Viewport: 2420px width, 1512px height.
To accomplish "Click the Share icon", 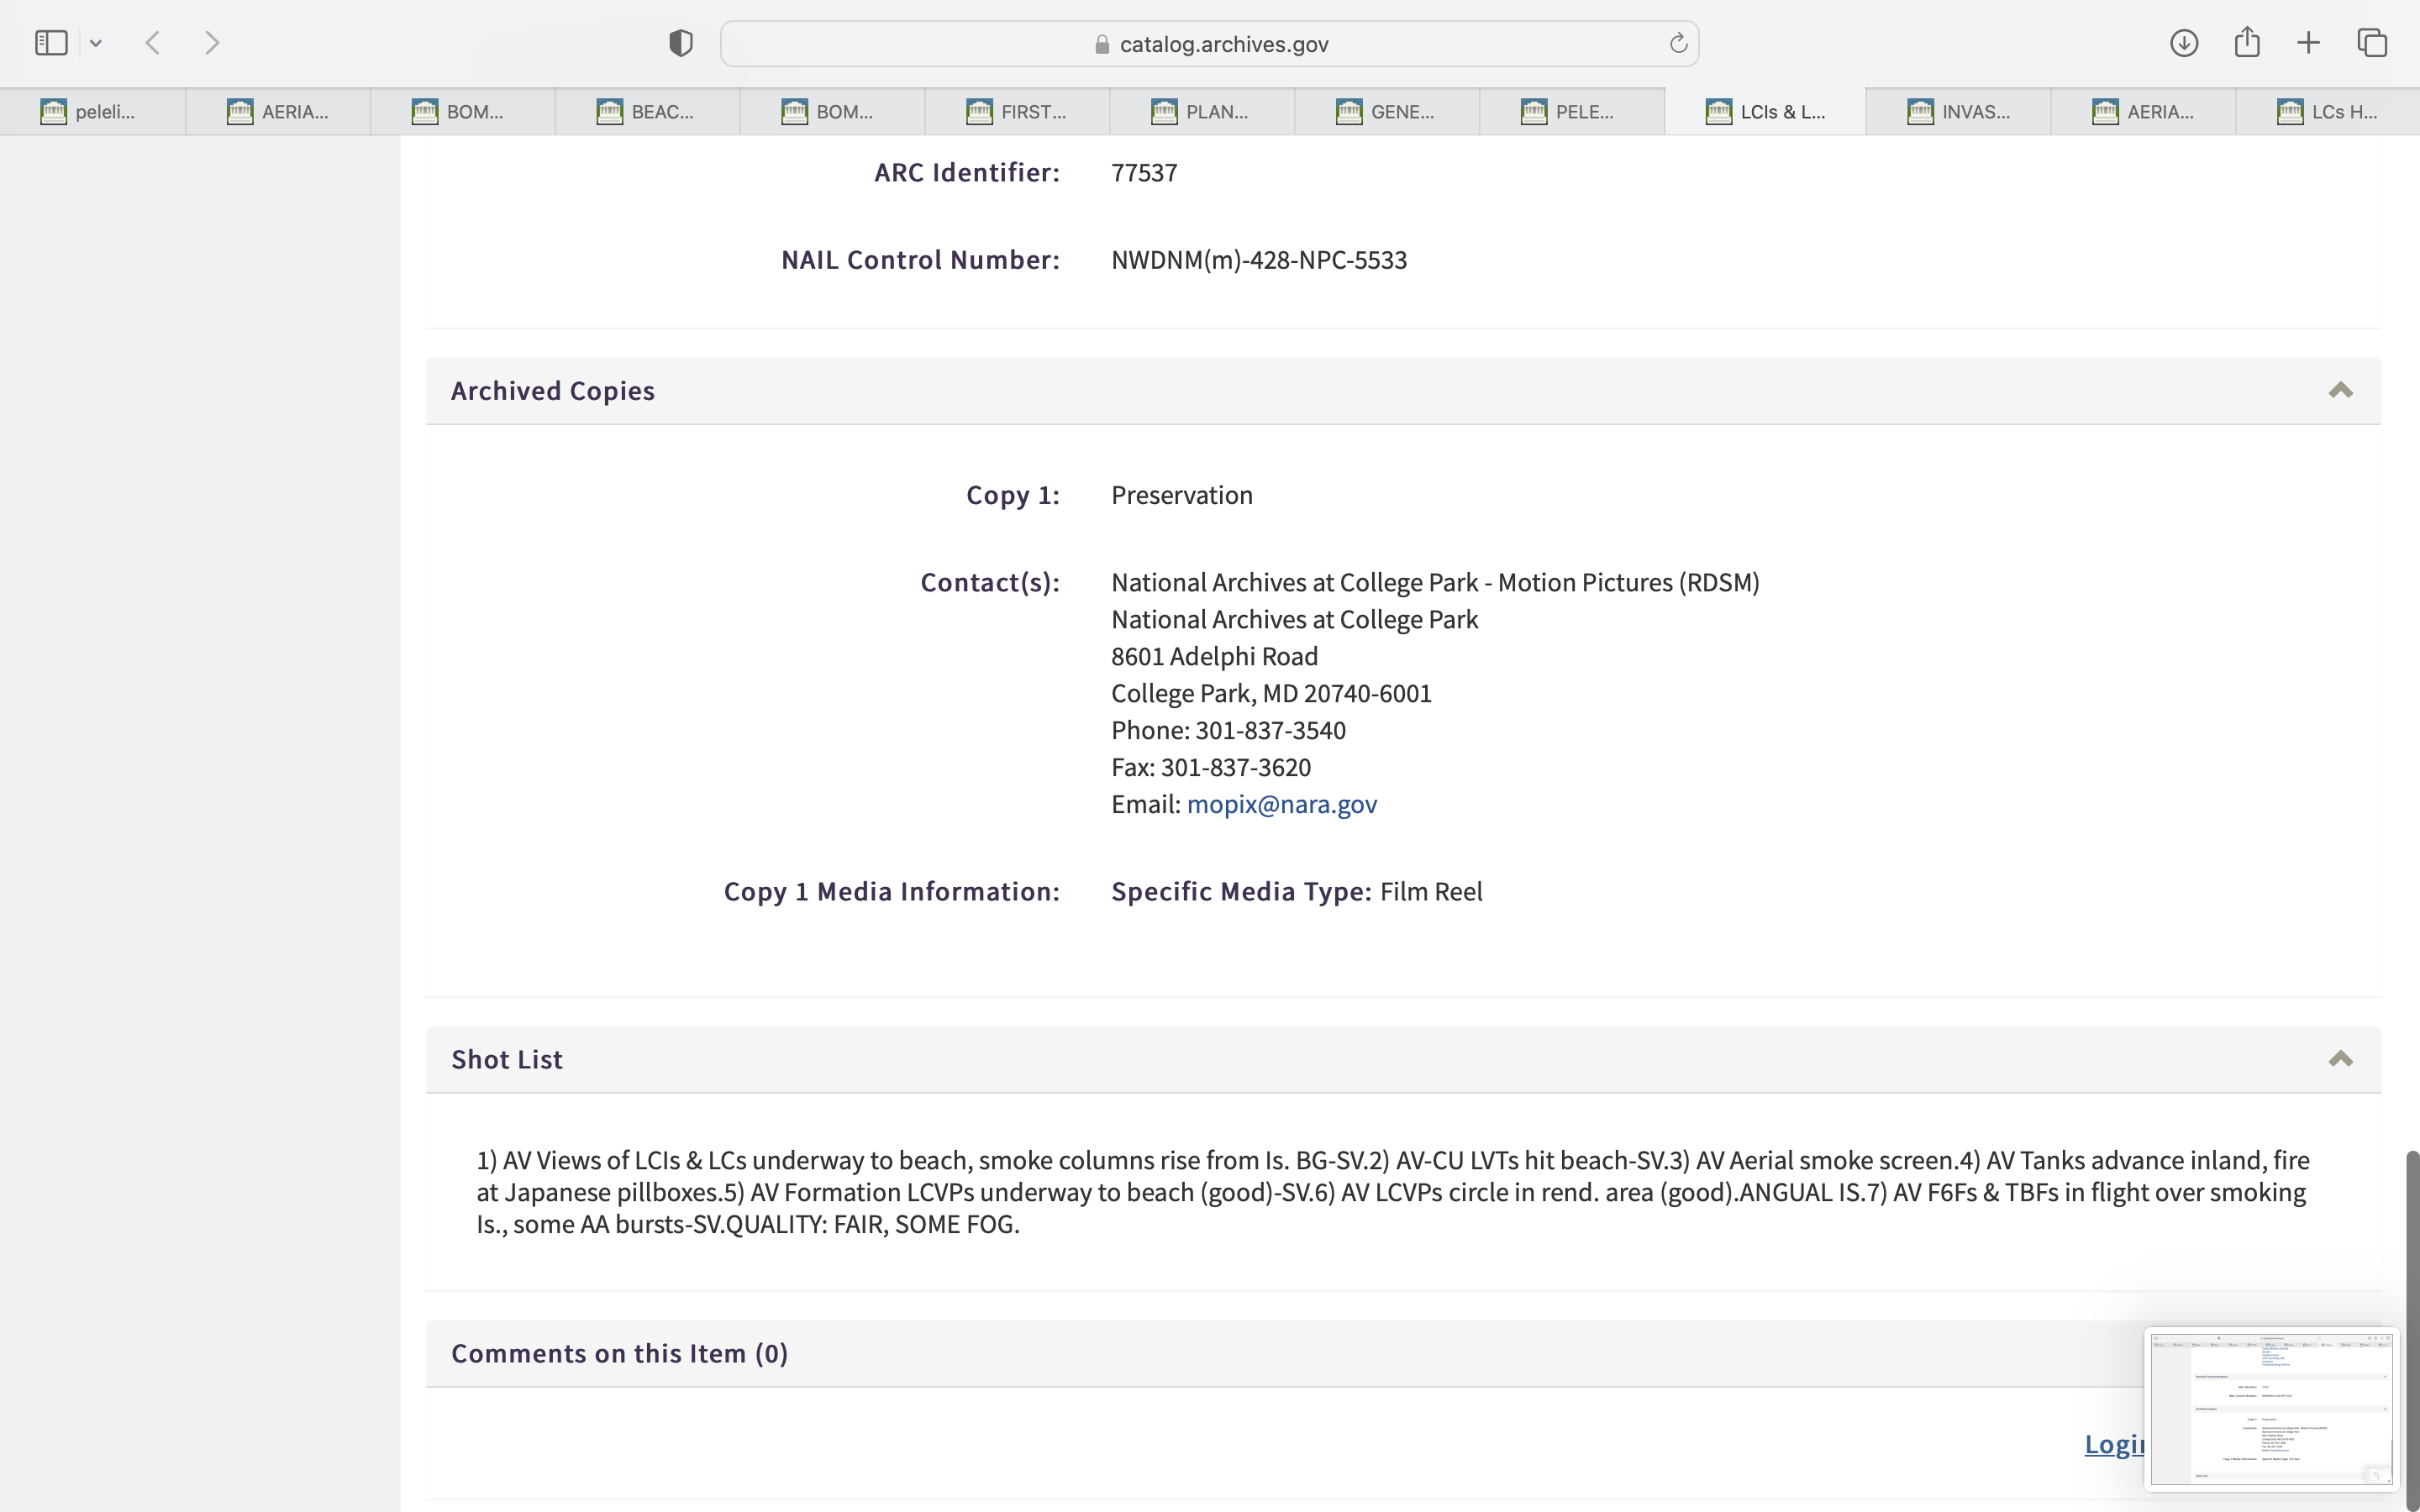I will tap(2247, 42).
